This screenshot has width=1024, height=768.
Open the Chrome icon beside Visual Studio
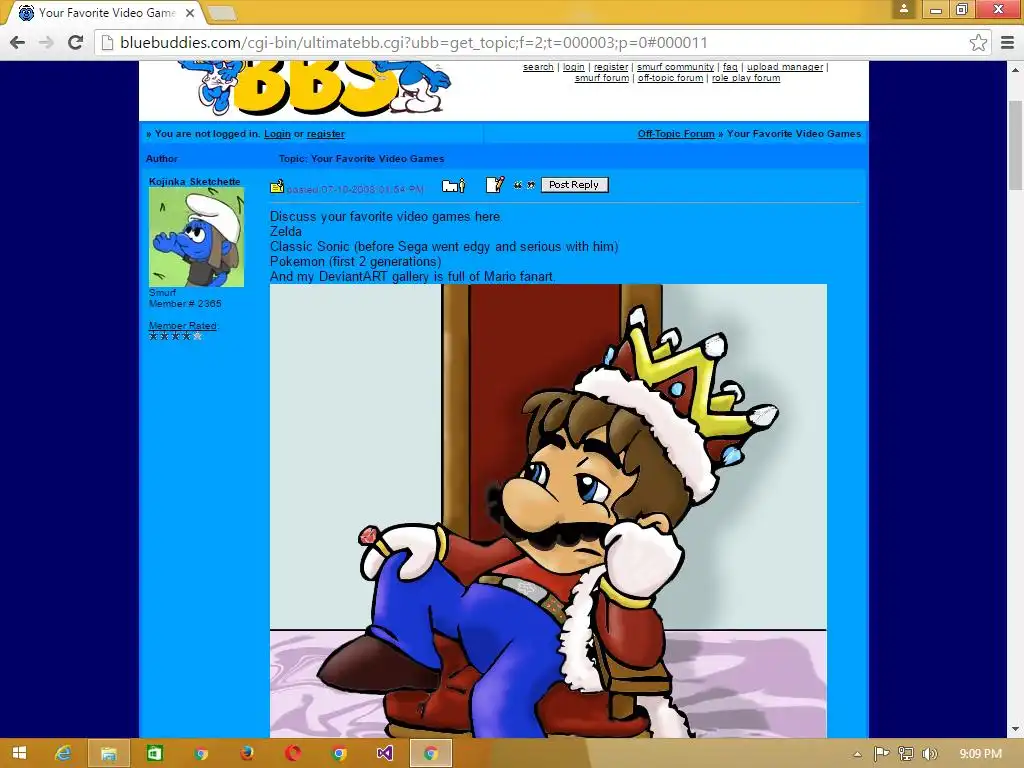[x=338, y=754]
